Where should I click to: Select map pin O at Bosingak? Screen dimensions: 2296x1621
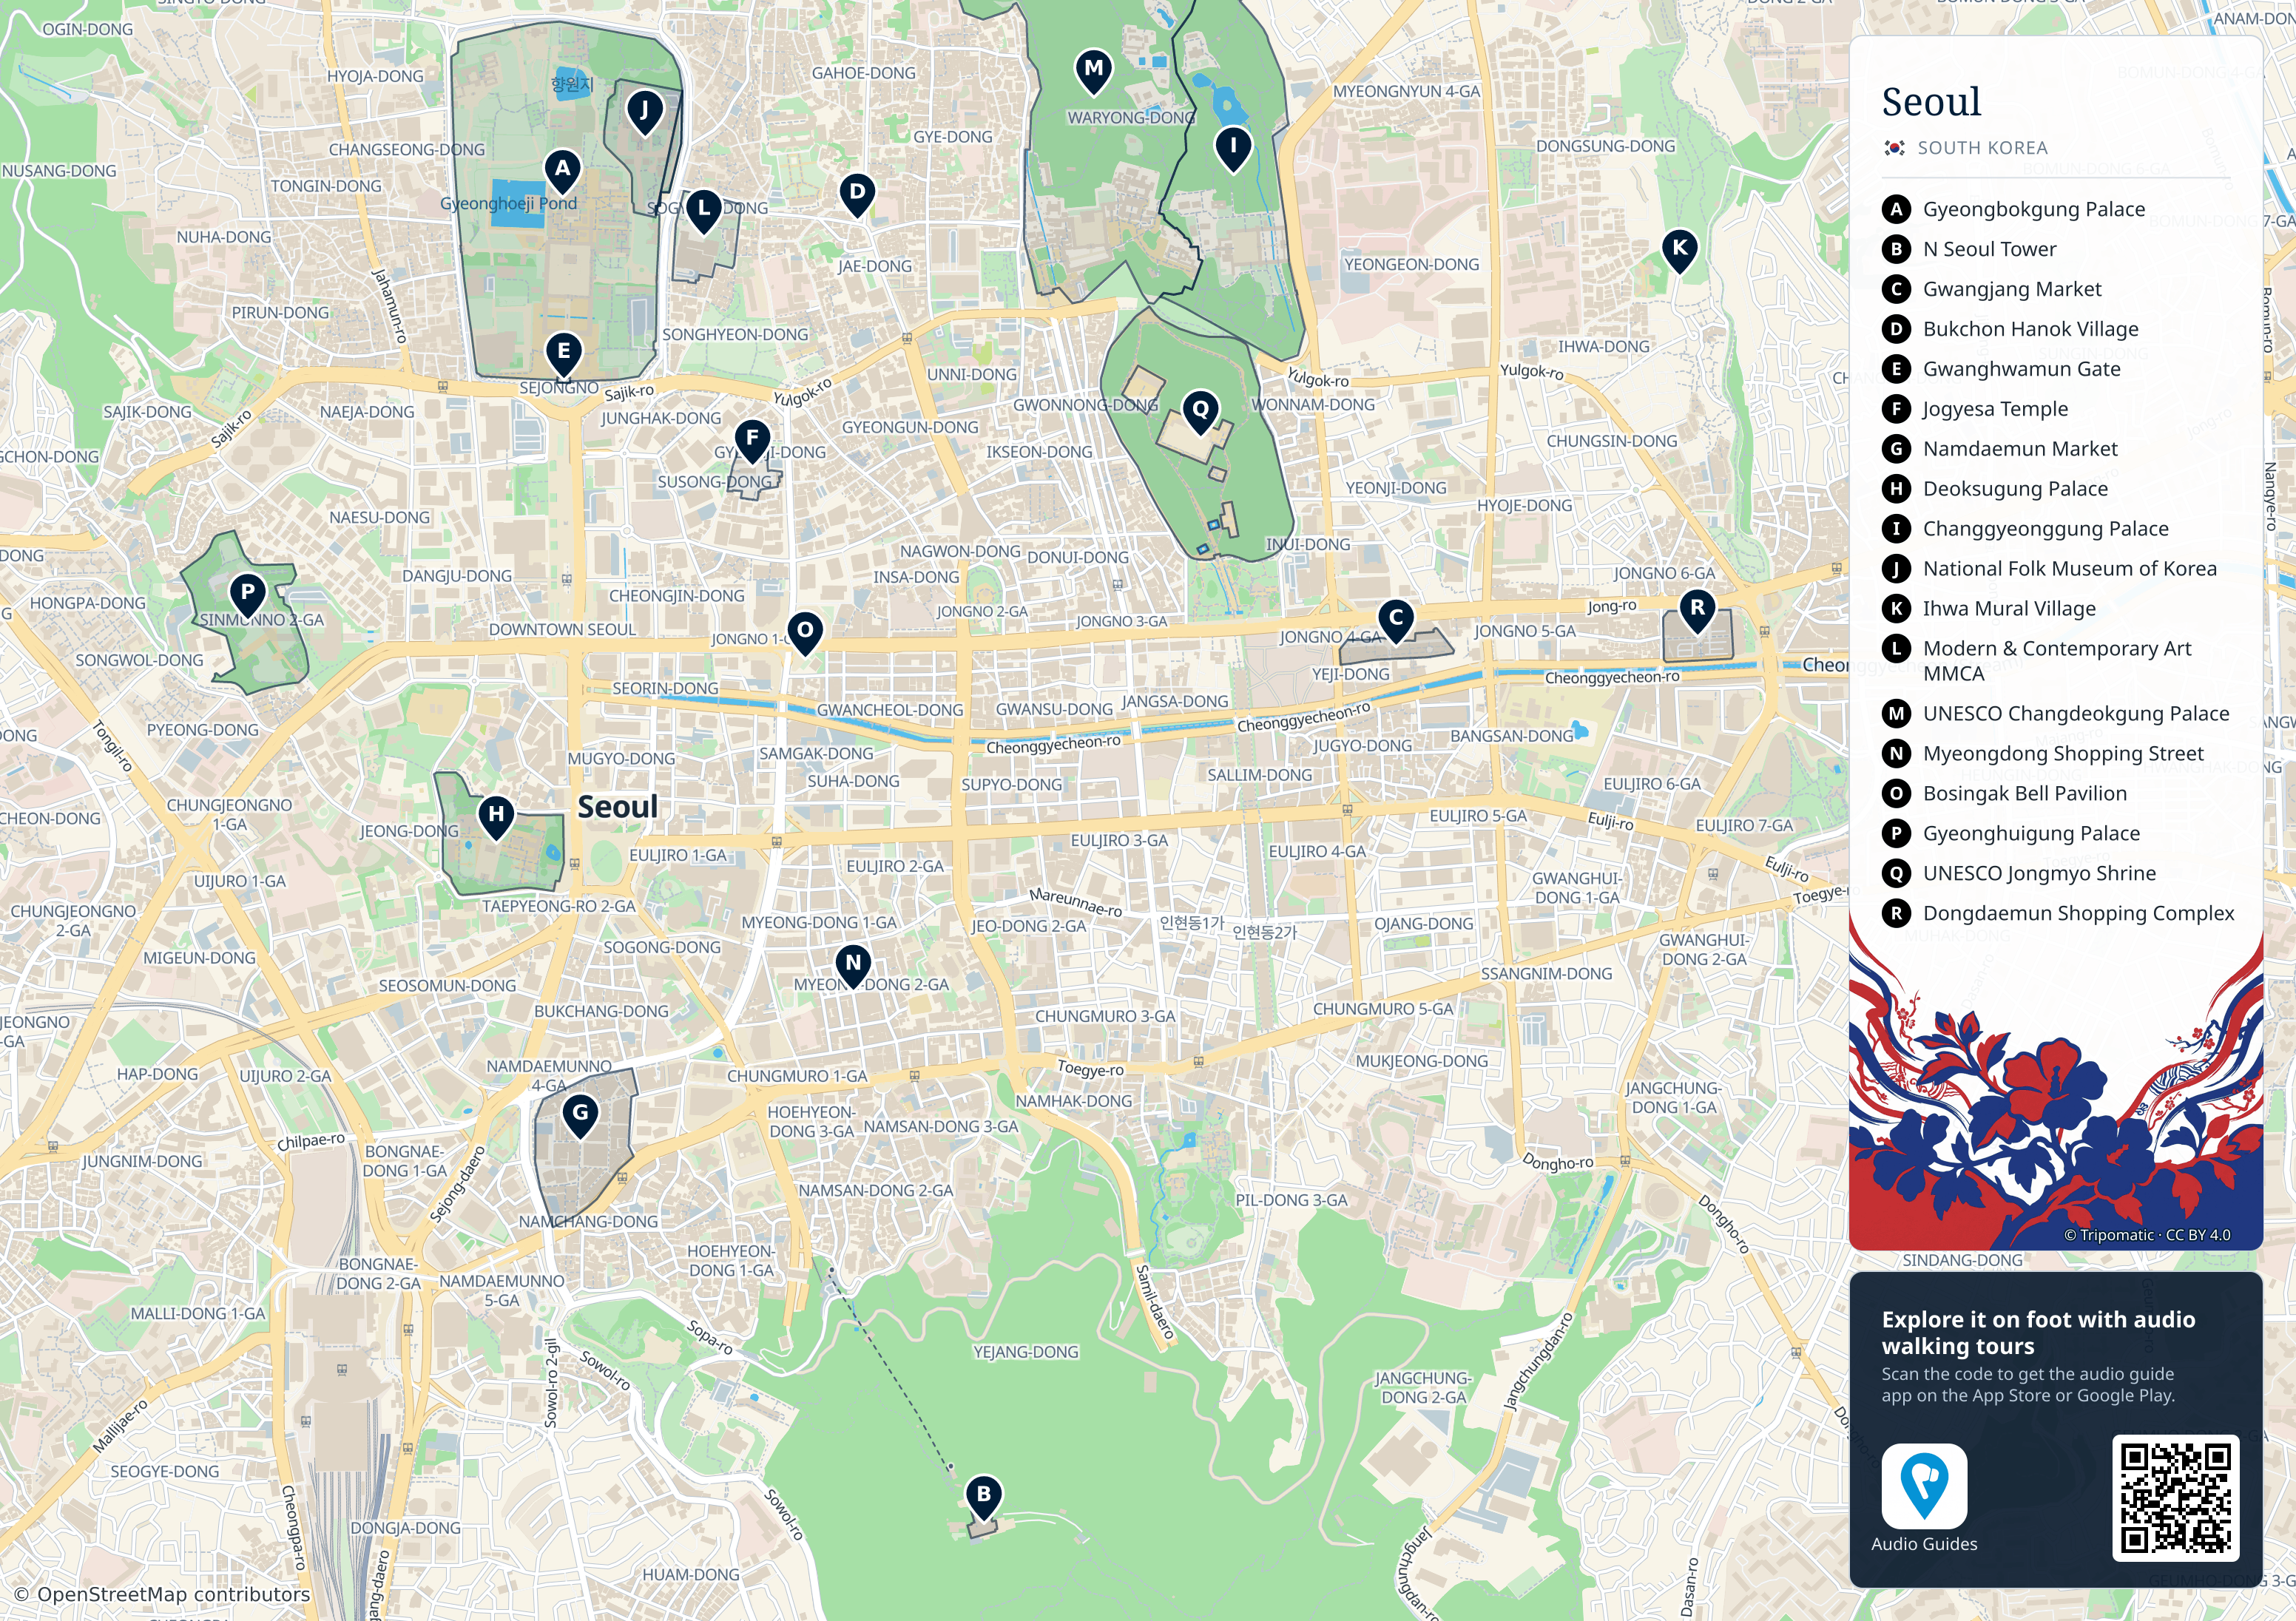coord(805,634)
